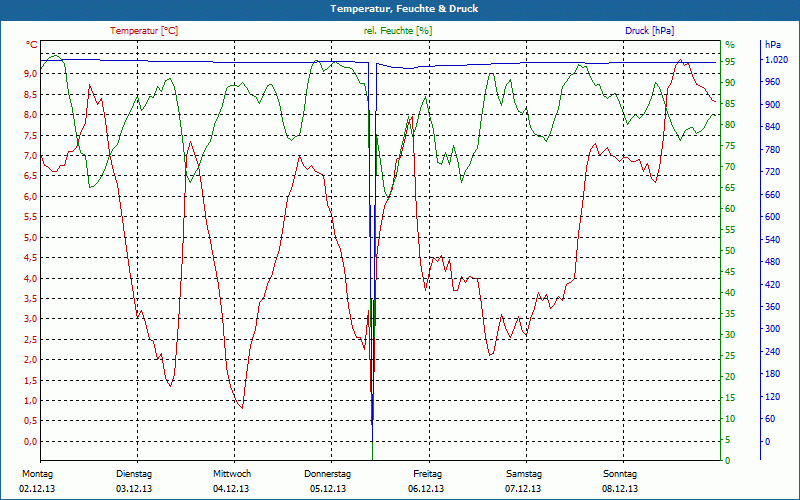The height and width of the screenshot is (500, 800).
Task: Select the date '04.12.13'
Action: [231, 489]
